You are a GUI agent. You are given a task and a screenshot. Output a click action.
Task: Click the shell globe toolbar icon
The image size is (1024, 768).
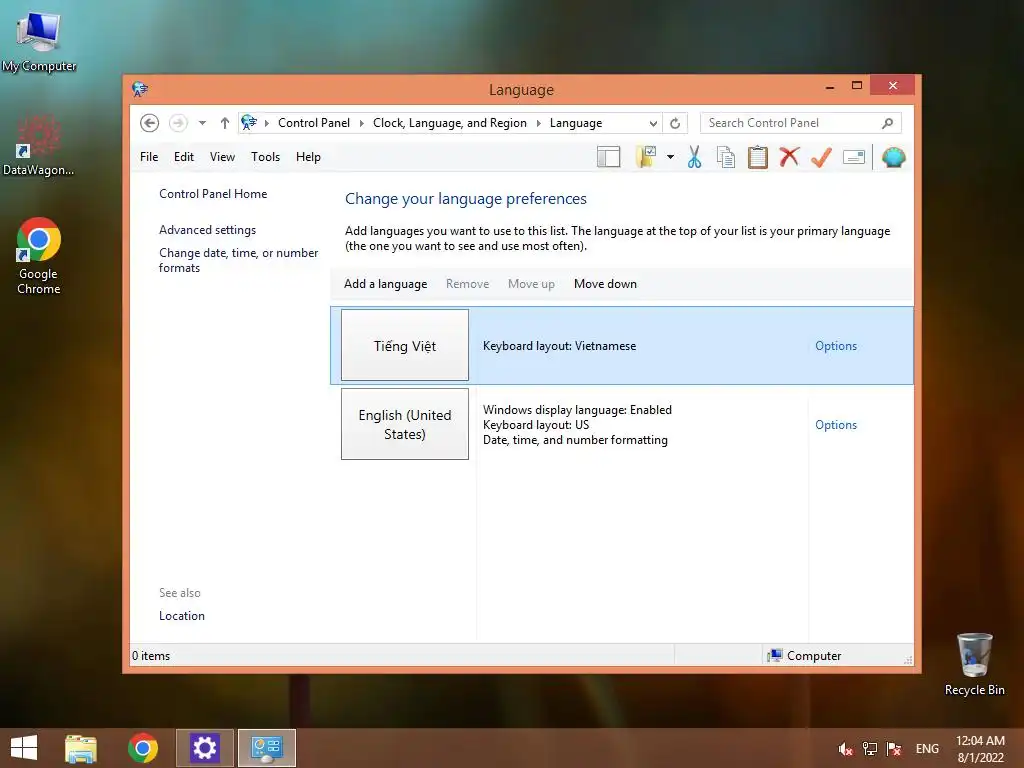(893, 157)
